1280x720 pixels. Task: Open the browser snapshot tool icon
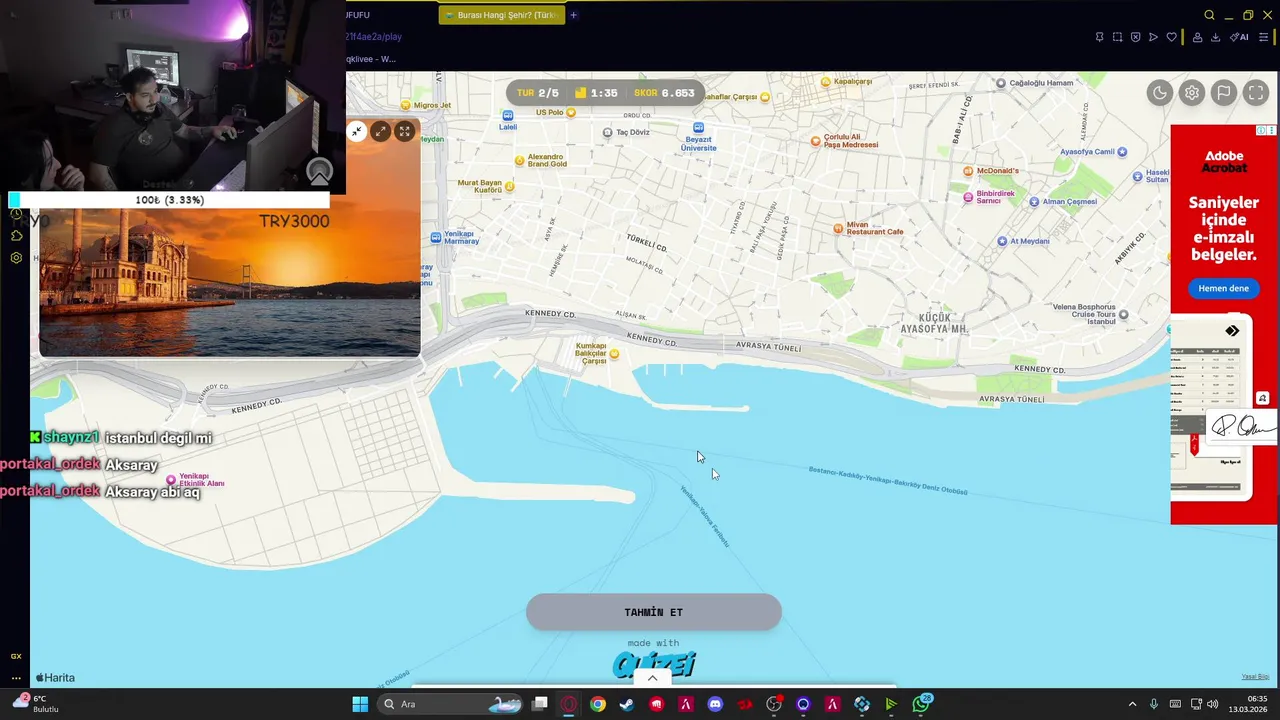tap(1117, 37)
